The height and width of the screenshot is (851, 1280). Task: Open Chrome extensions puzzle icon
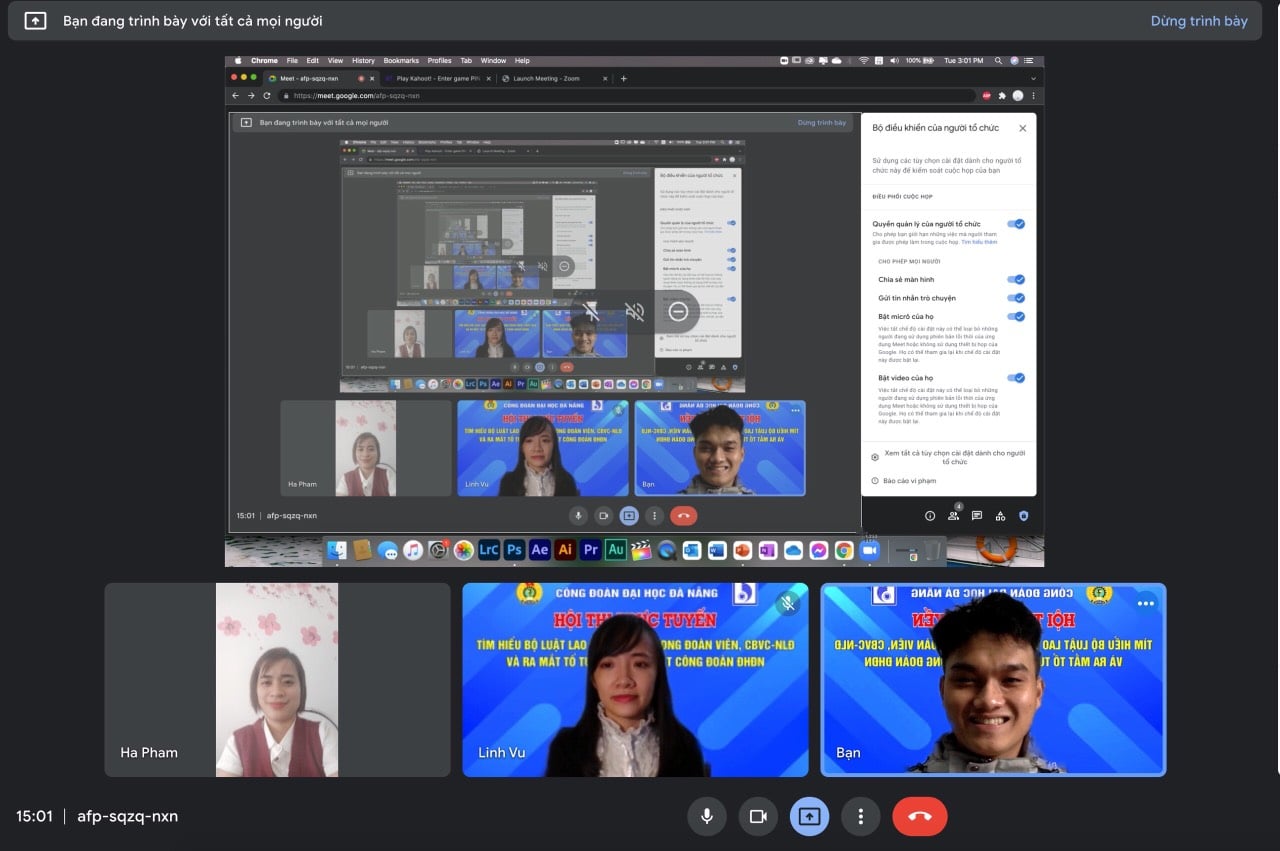tap(1002, 96)
